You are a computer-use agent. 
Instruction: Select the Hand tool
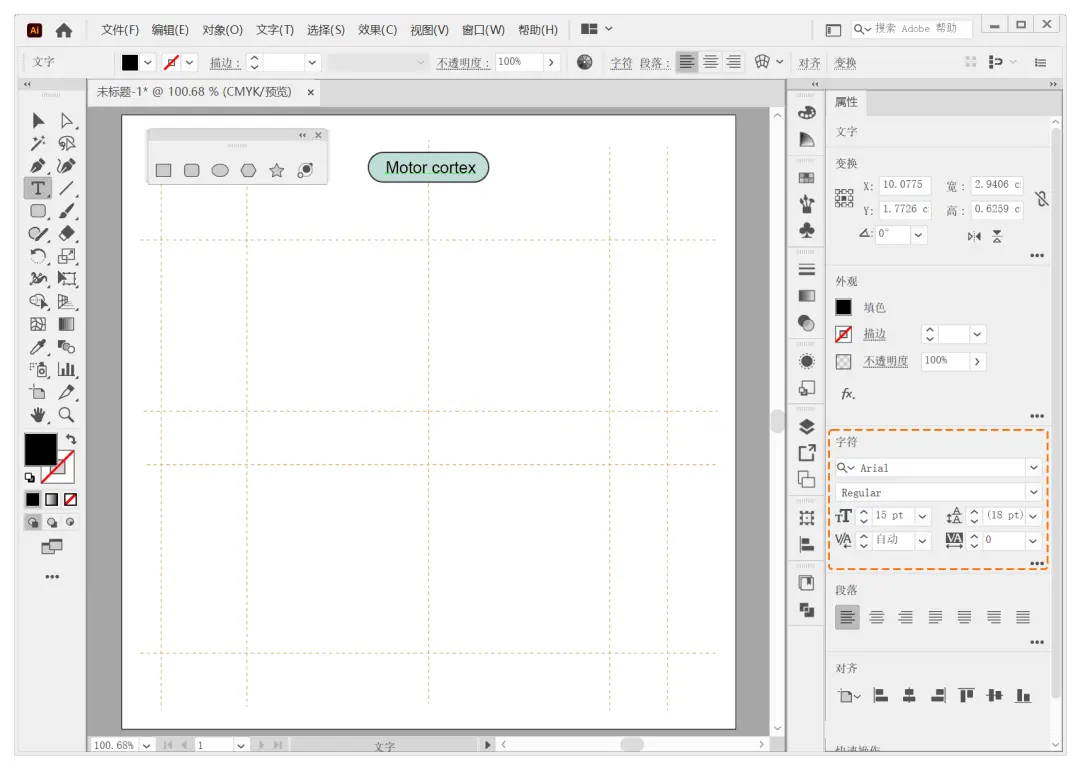coord(38,414)
